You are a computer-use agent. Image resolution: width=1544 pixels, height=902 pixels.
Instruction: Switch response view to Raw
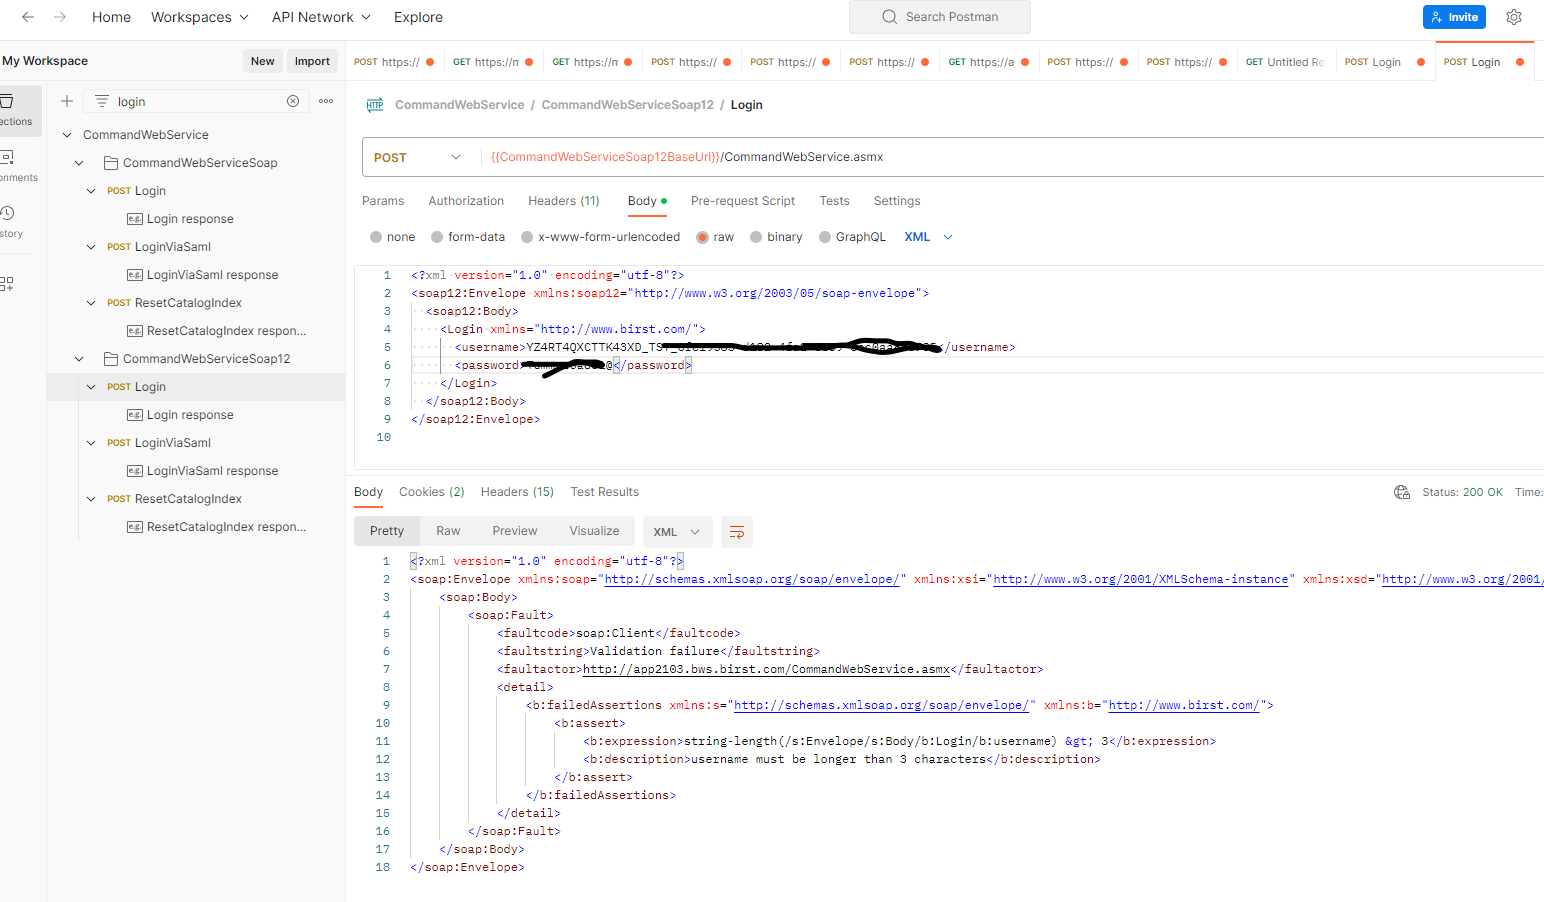tap(448, 531)
